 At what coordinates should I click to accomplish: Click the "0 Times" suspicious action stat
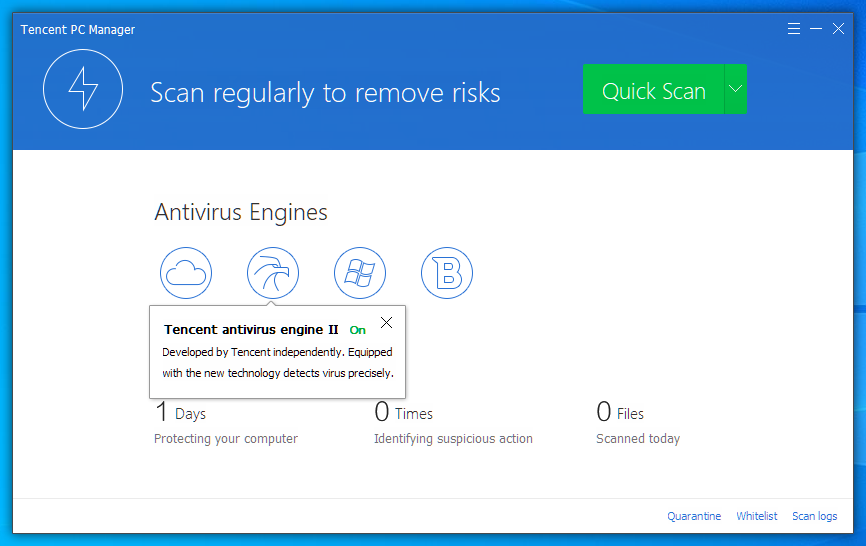coord(403,412)
